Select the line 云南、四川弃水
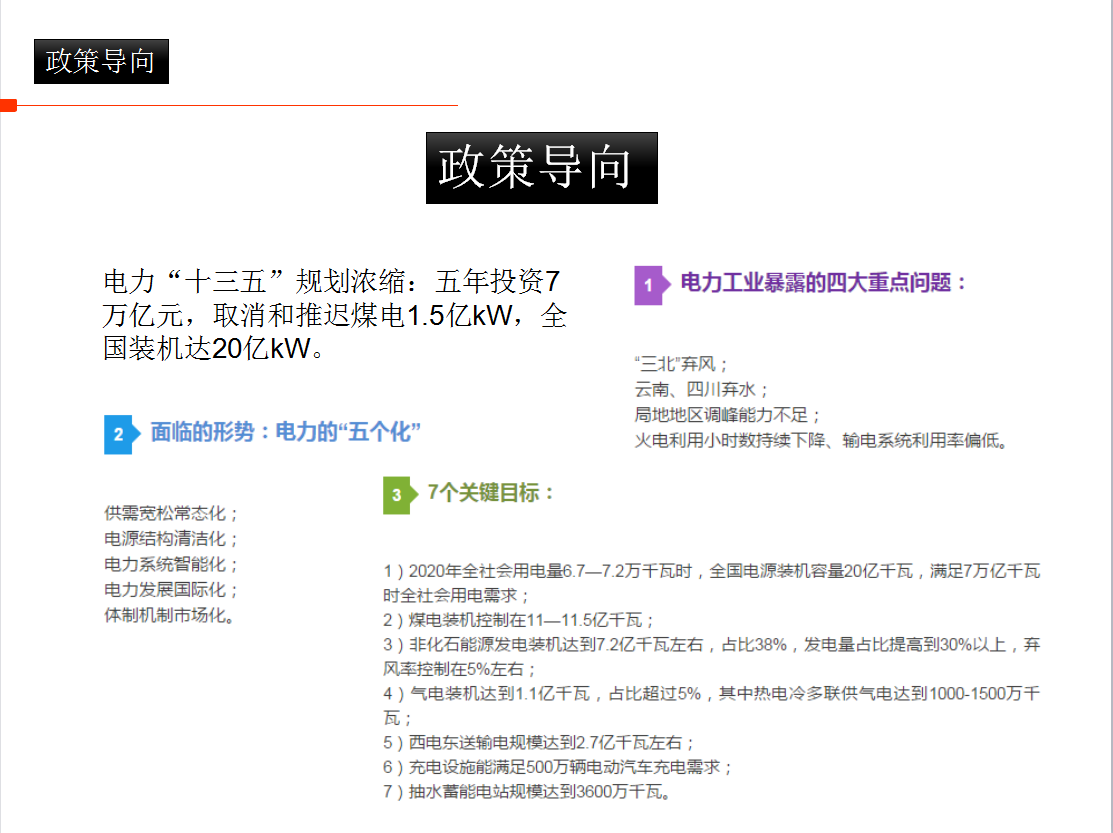 coord(702,390)
